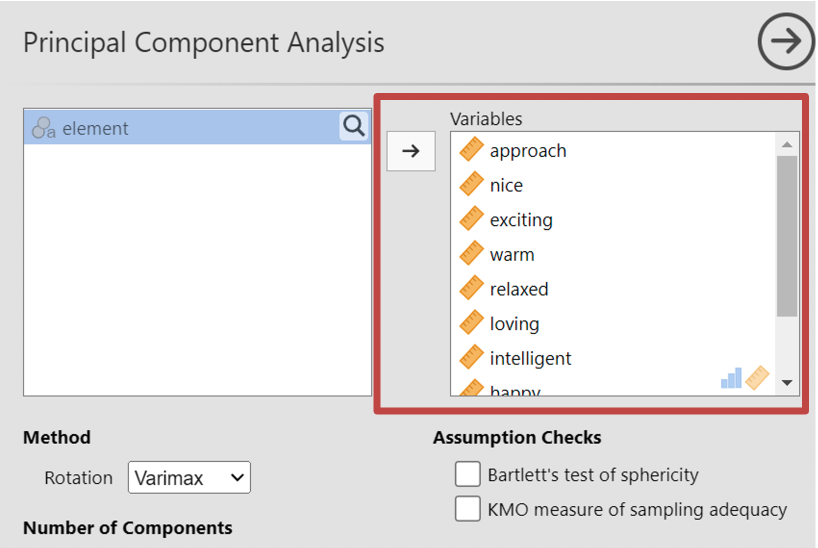818x548 pixels.
Task: Click the bar chart variable type icon
Action: 732,377
